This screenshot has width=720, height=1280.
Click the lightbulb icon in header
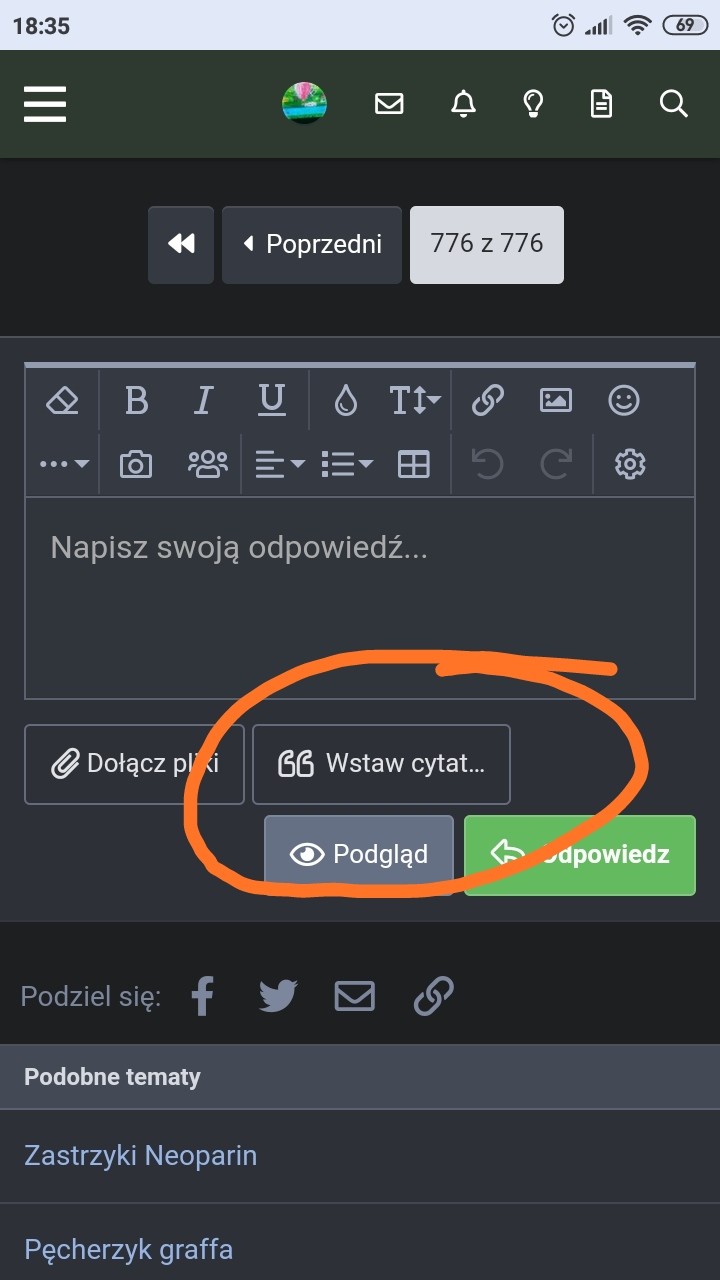coord(533,104)
